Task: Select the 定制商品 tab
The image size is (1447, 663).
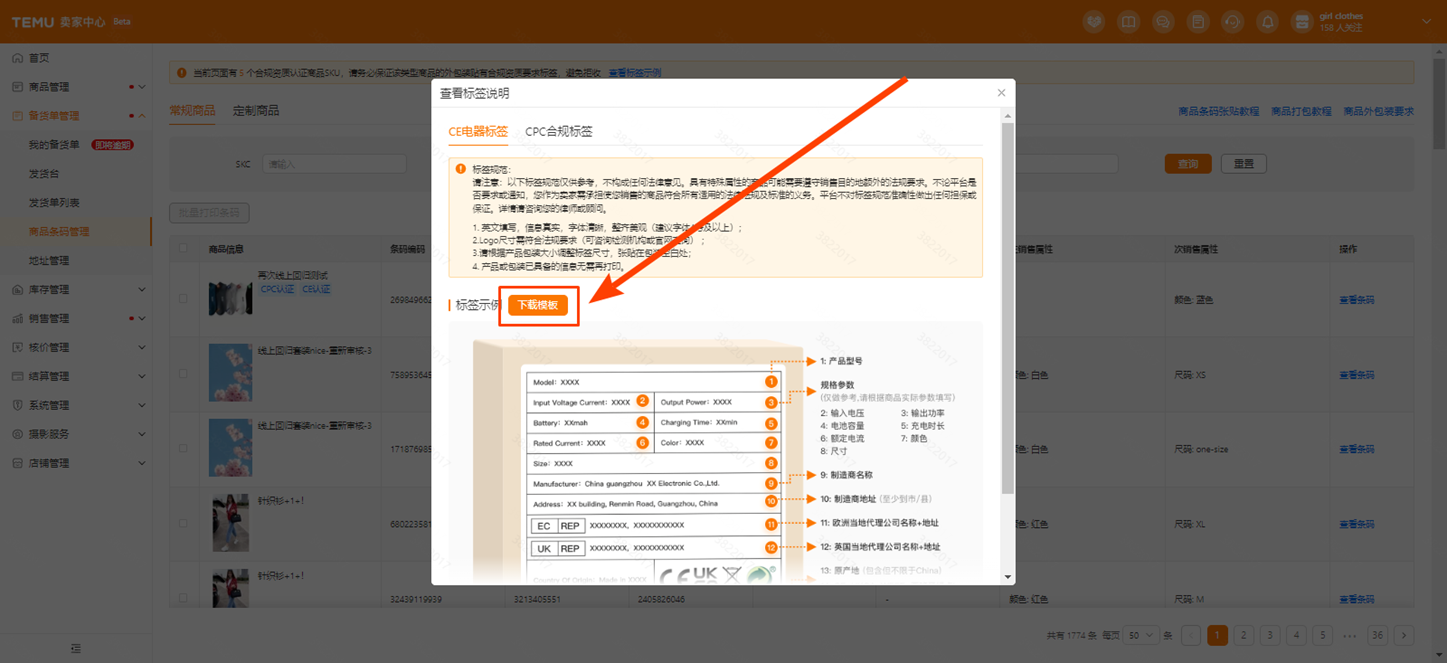Action: [x=256, y=111]
